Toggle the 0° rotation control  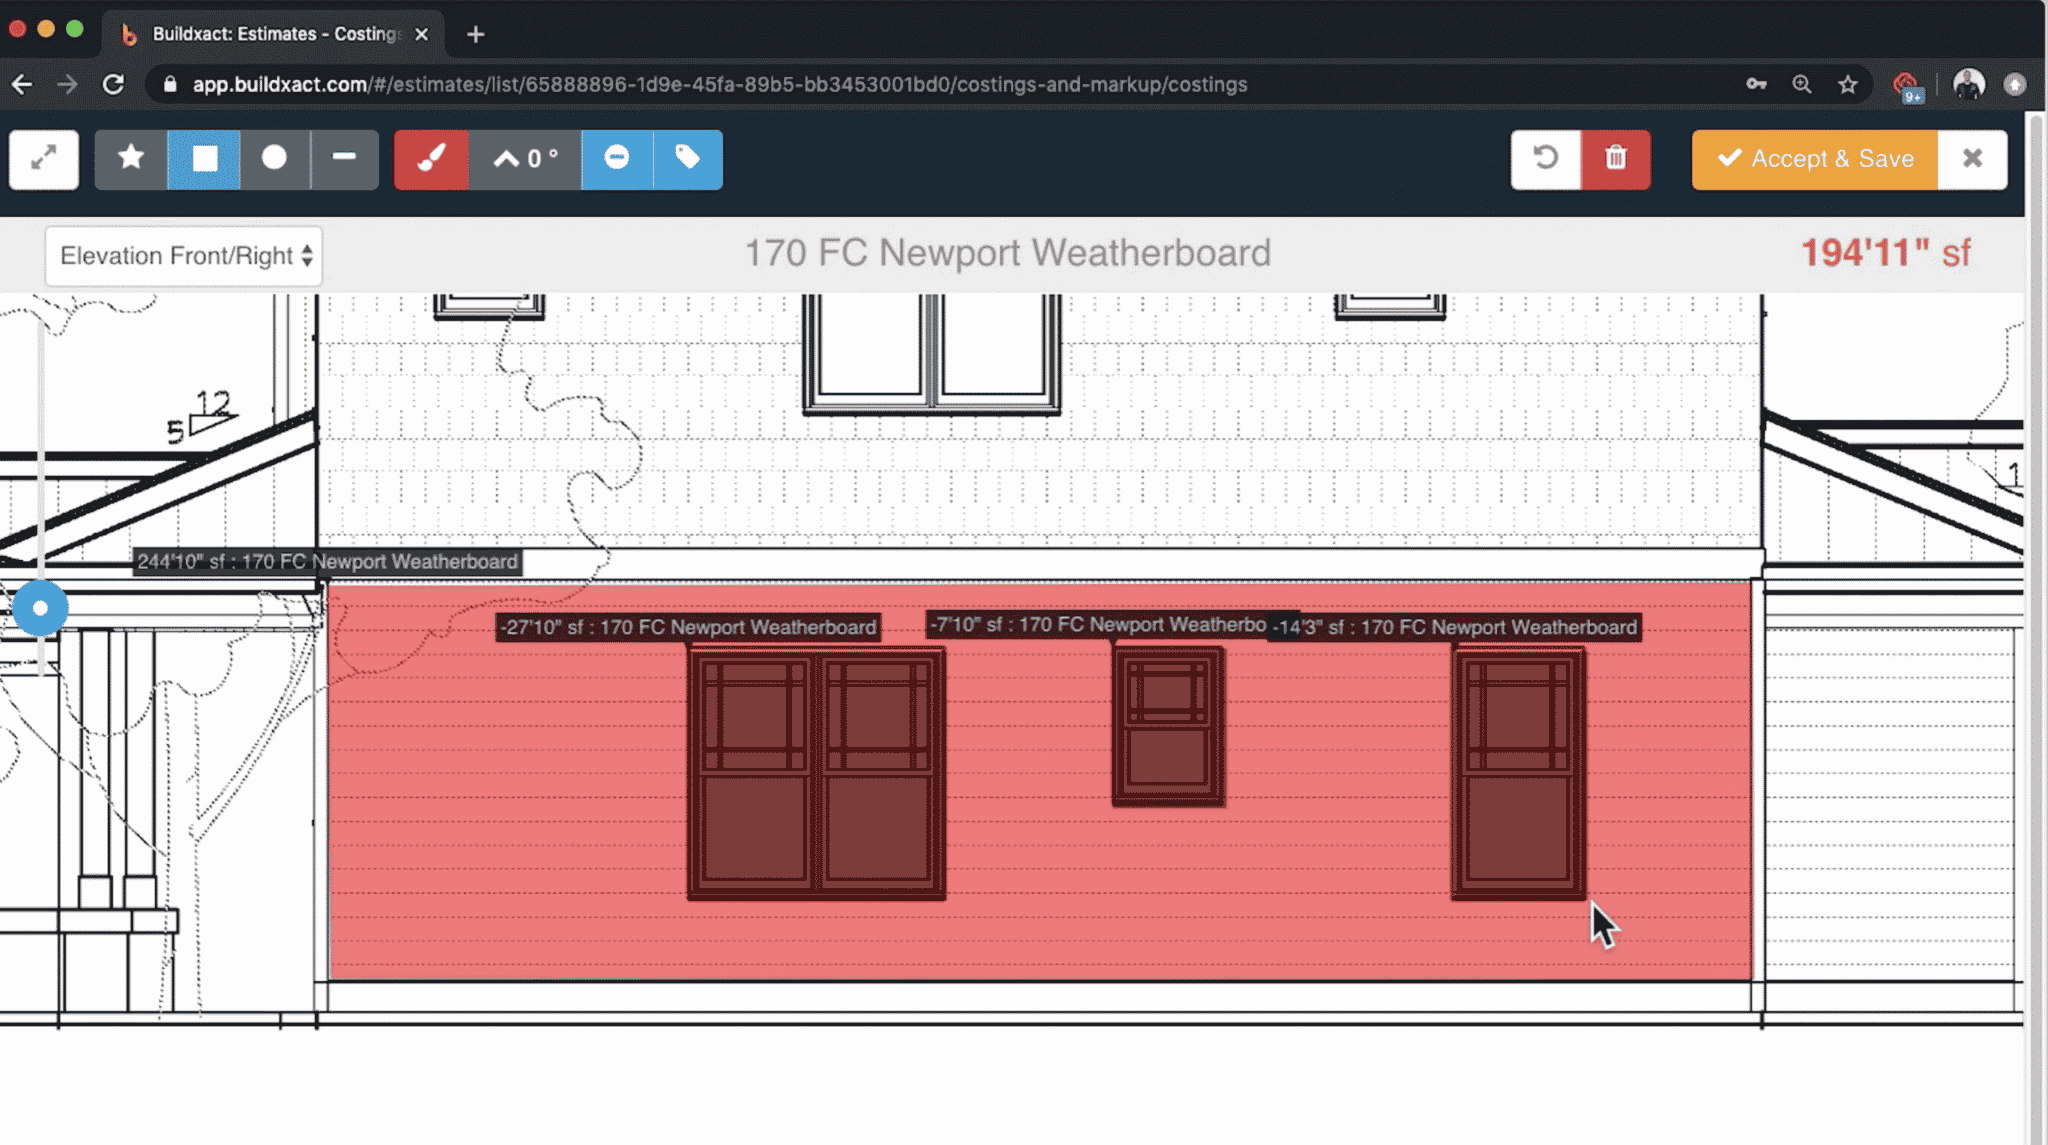point(523,159)
